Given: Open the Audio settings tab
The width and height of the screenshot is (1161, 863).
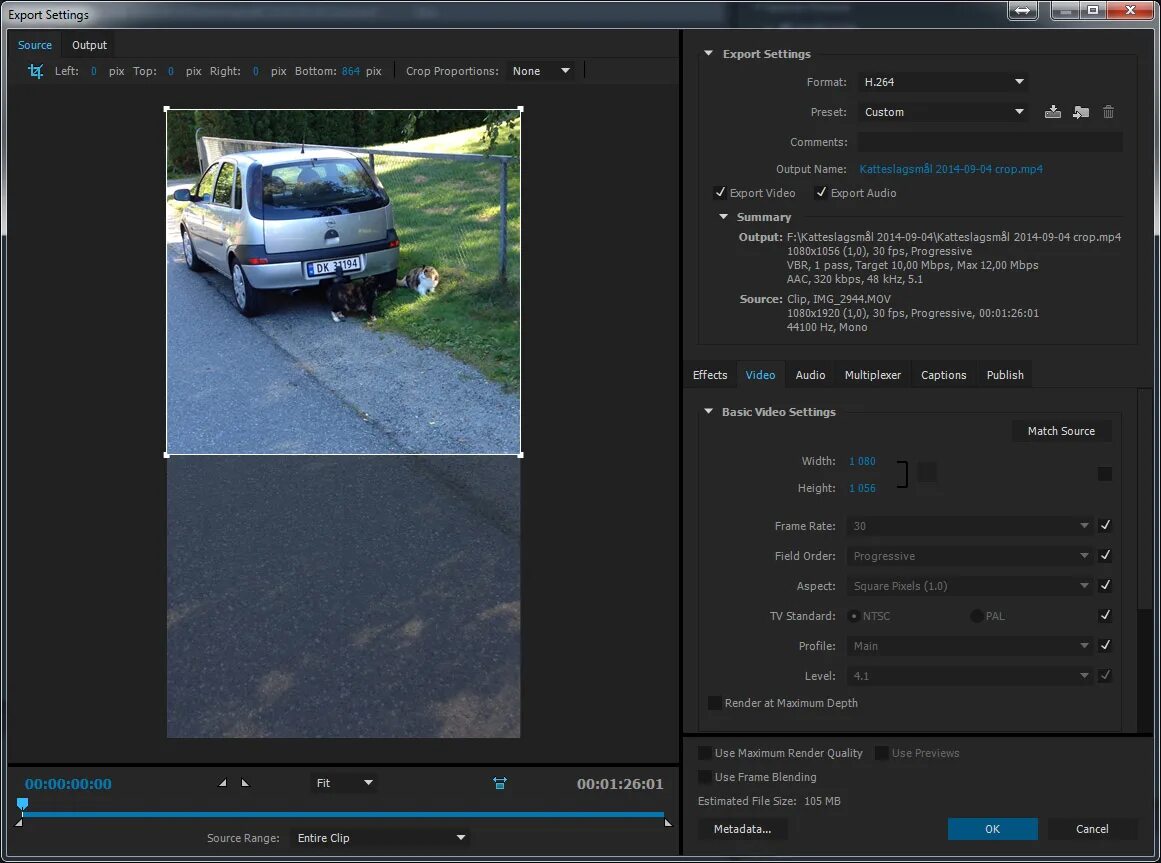Looking at the screenshot, I should point(810,375).
